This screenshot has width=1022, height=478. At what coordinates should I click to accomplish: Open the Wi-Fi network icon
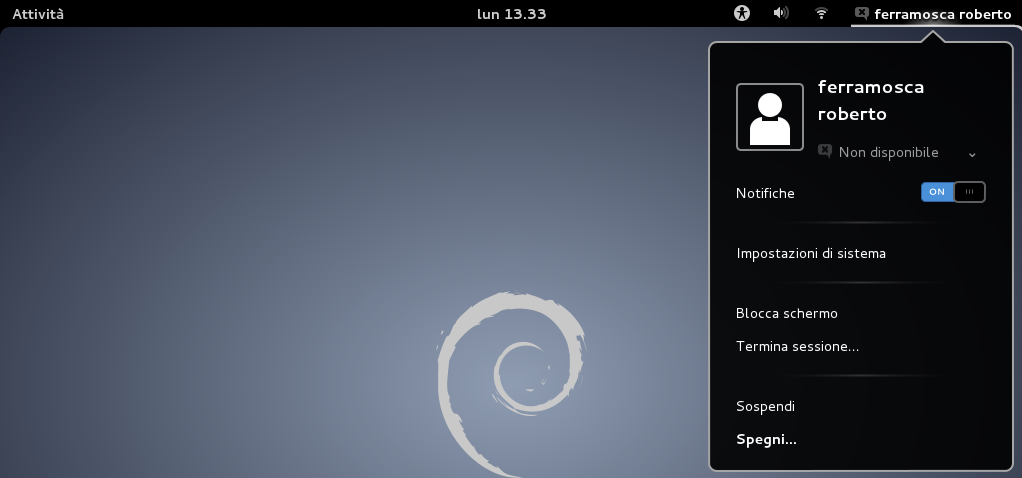pos(821,13)
